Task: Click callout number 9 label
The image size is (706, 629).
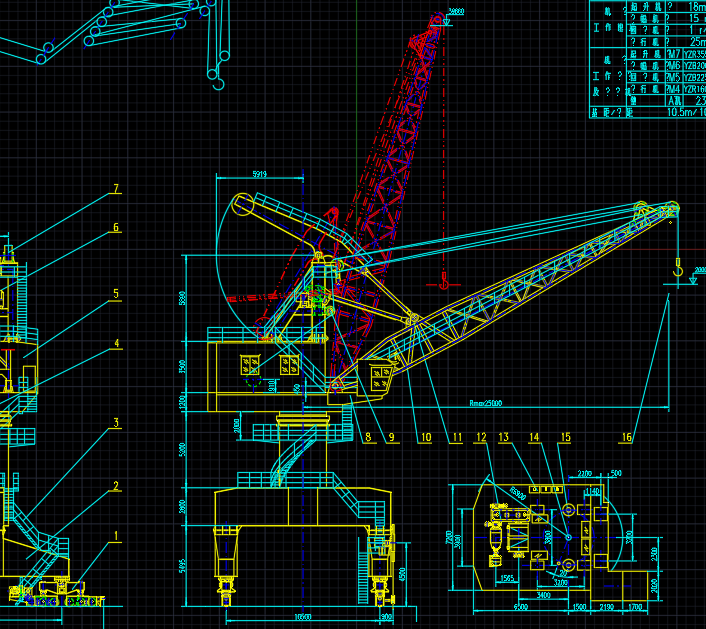Action: click(x=391, y=437)
